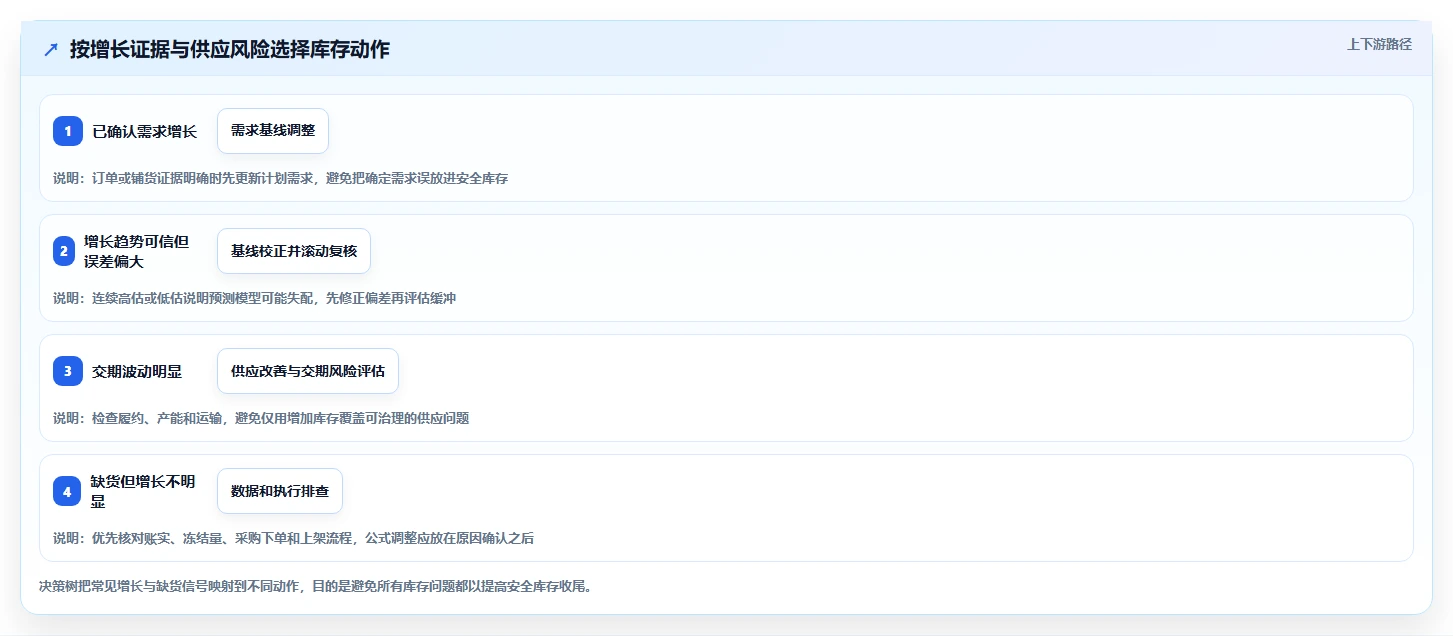The image size is (1453, 636).
Task: Click the 上下游路径 label
Action: (1379, 44)
